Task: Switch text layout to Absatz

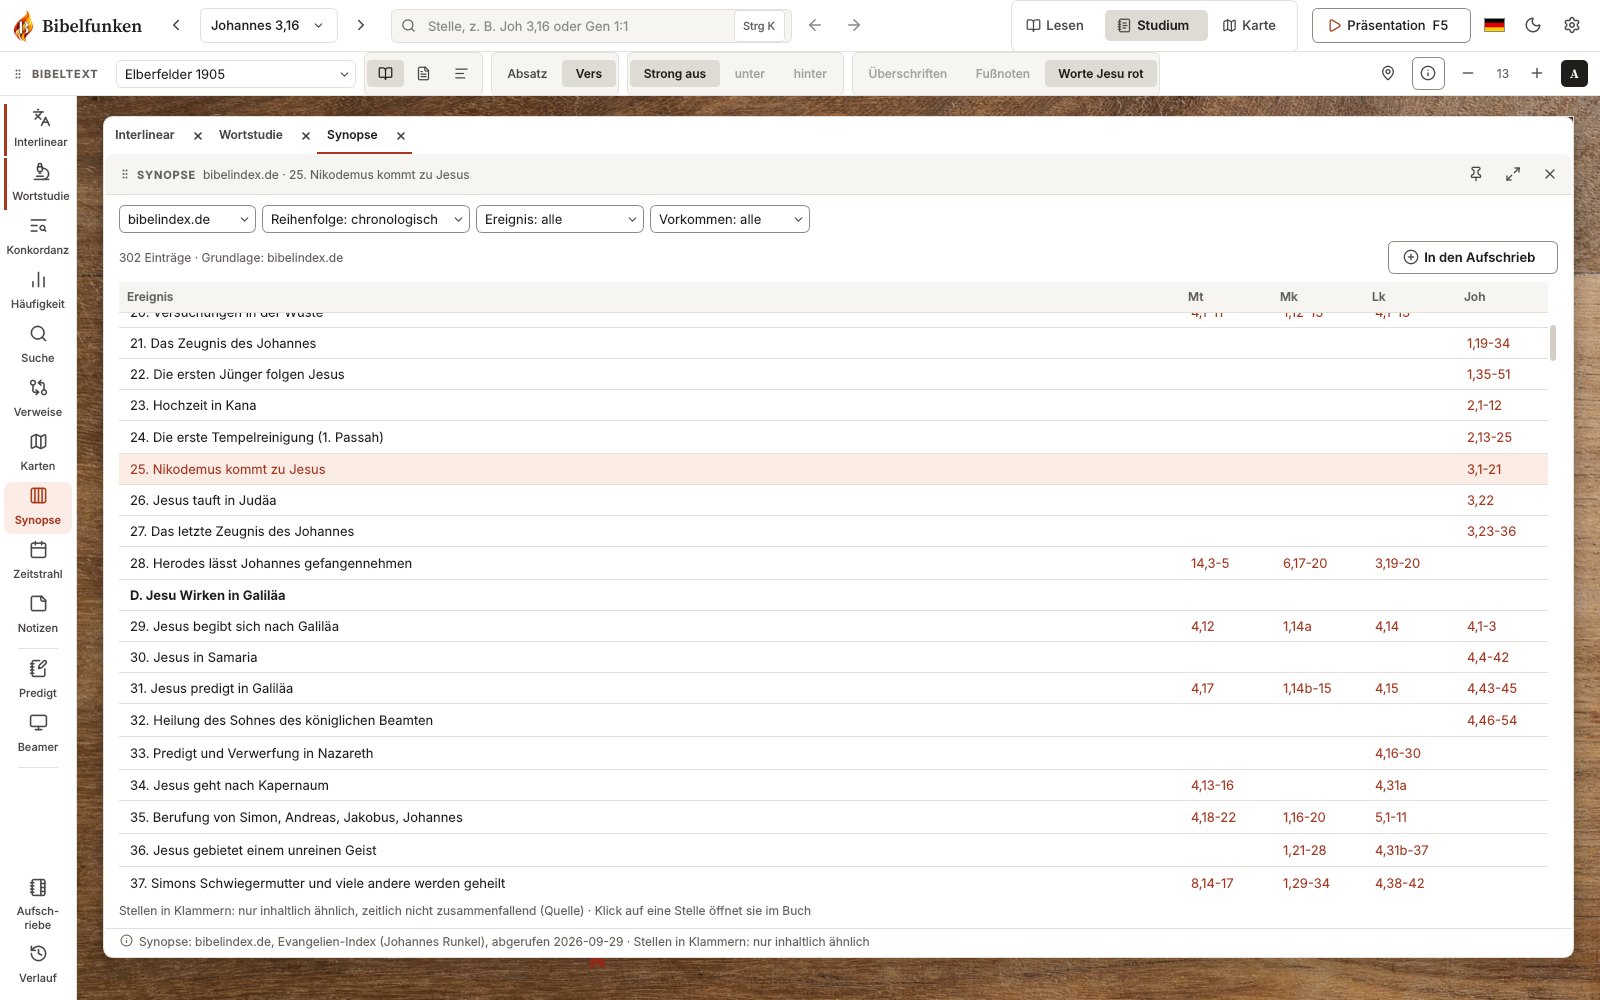Action: [527, 73]
